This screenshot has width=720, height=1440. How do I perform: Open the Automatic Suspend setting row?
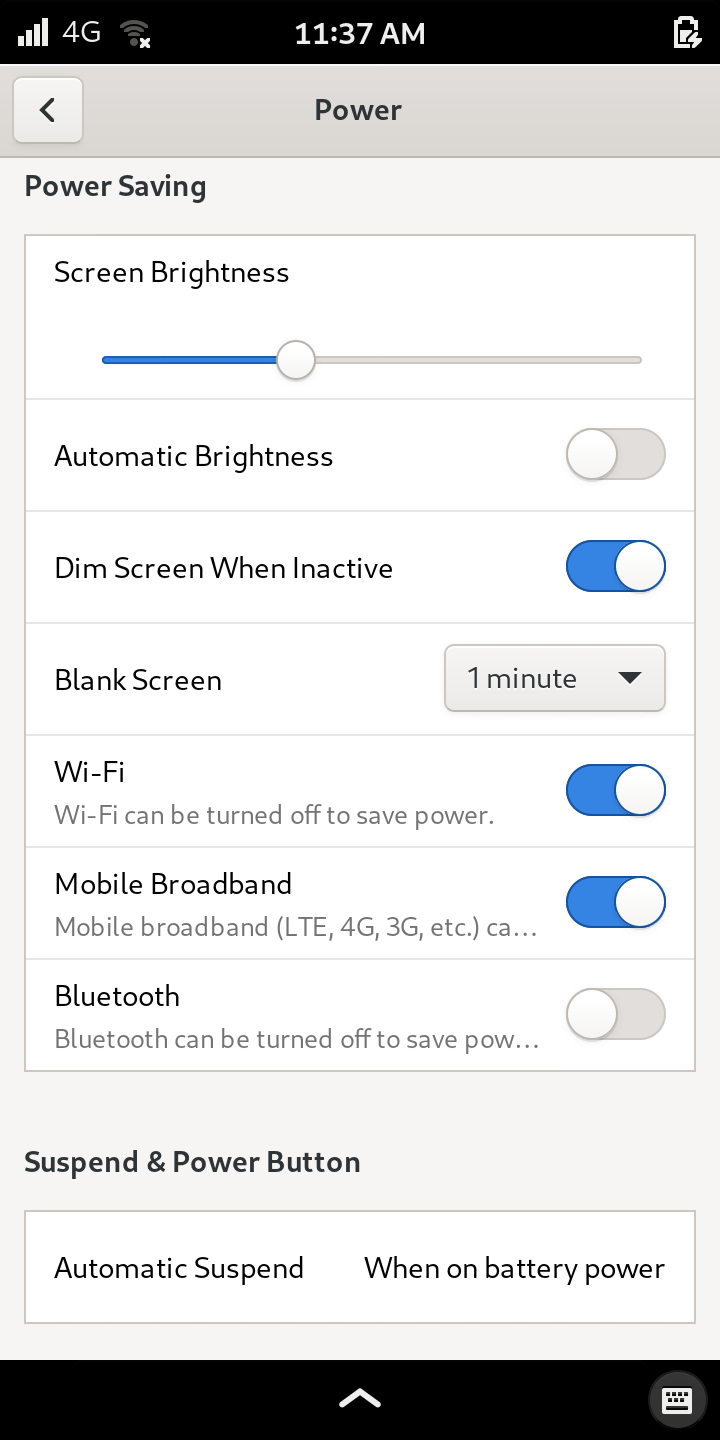click(360, 1268)
